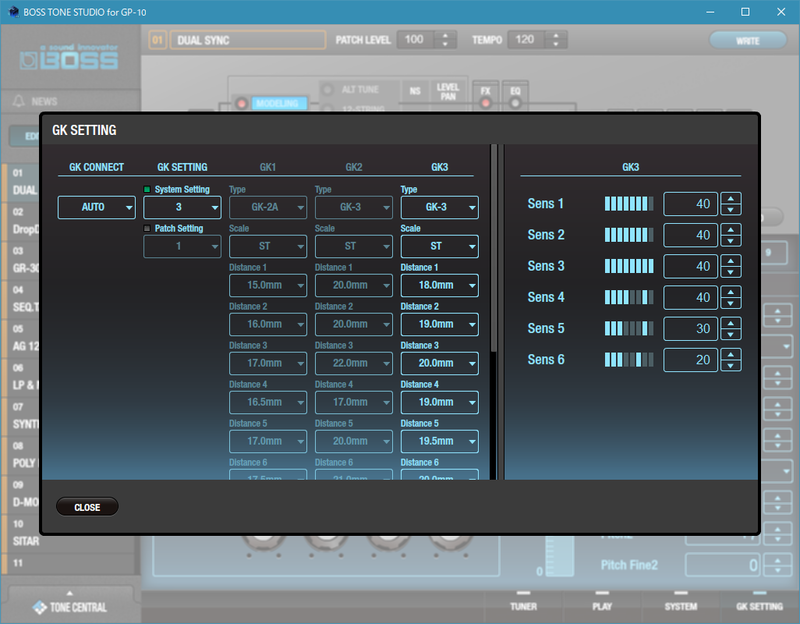The image size is (800, 624).
Task: Click the PATCH LEVEL value field
Action: [x=416, y=40]
